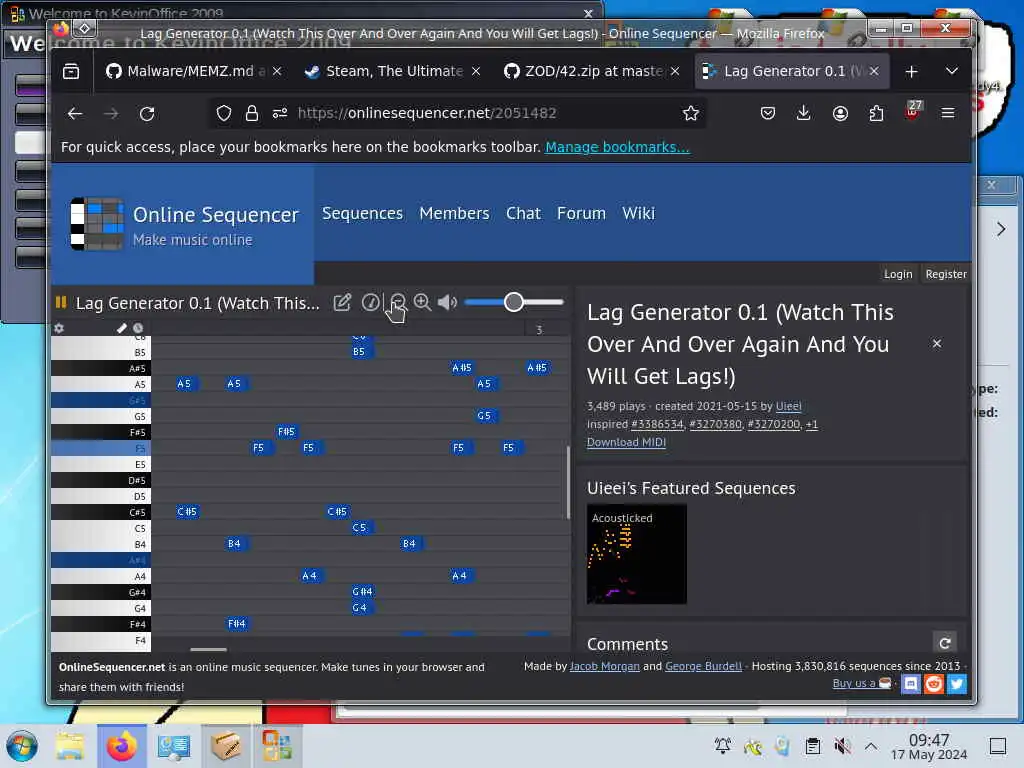Open inspired sequence #3270200
1024x768 pixels.
[x=774, y=424]
